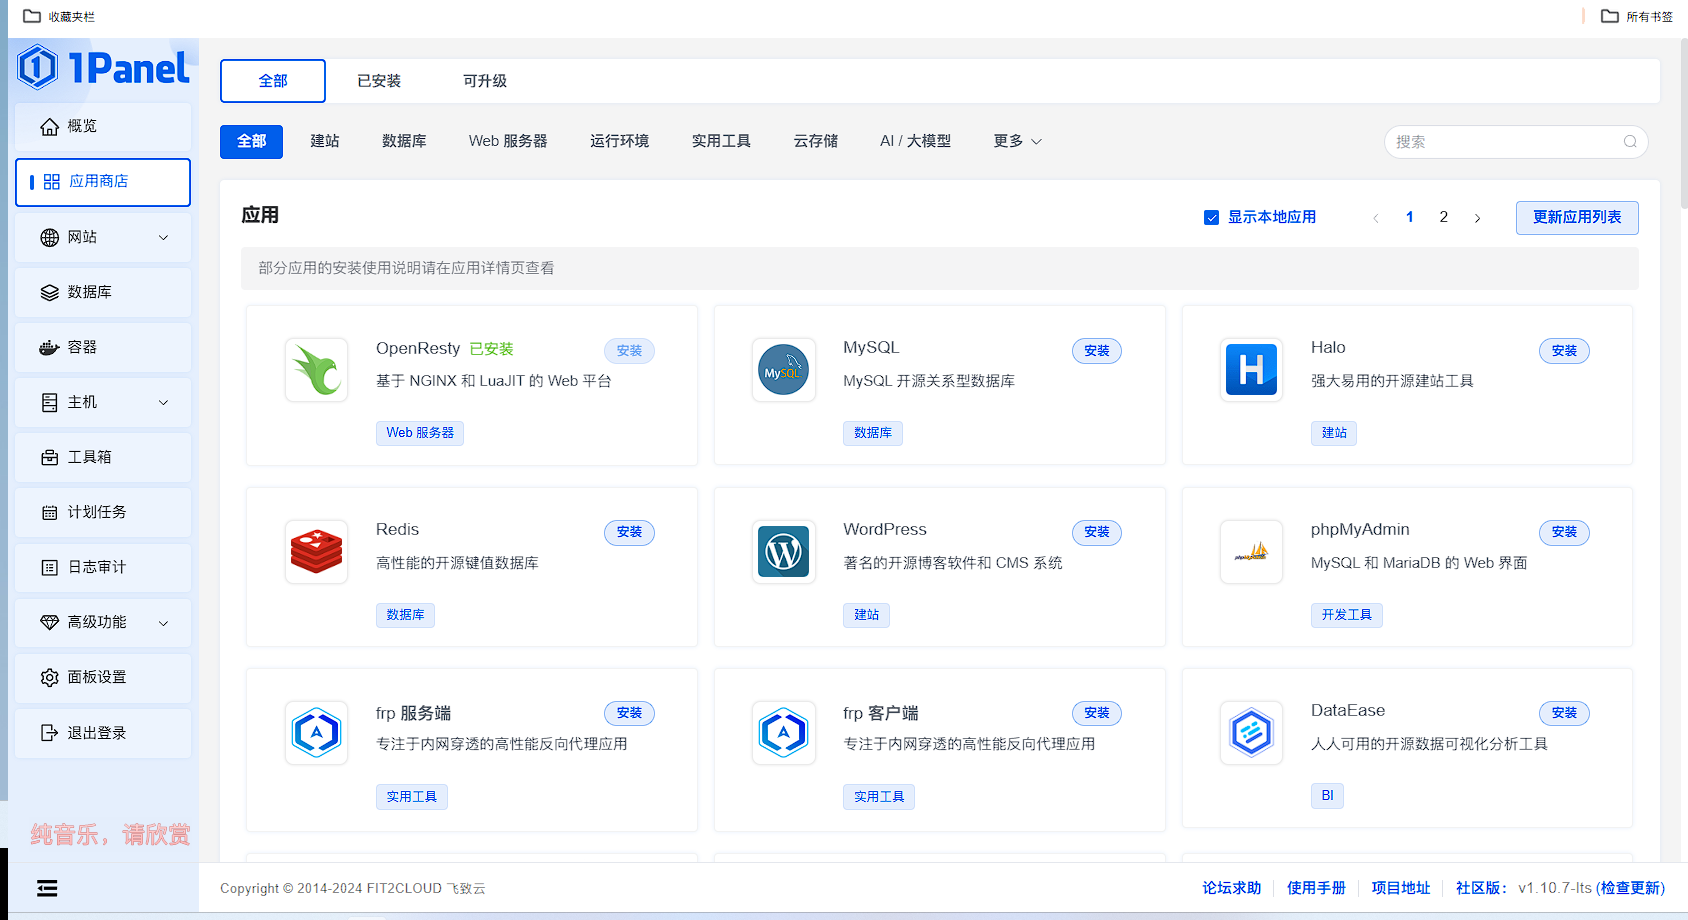Install frp 客户端 with 安装 button
This screenshot has width=1688, height=920.
click(x=1097, y=713)
